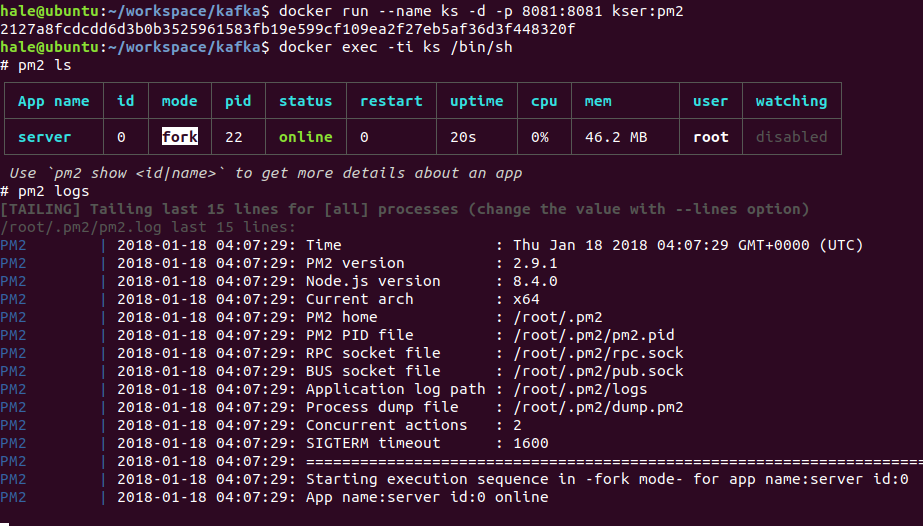The width and height of the screenshot is (923, 526).
Task: Click the "watching" column header
Action: (x=791, y=101)
